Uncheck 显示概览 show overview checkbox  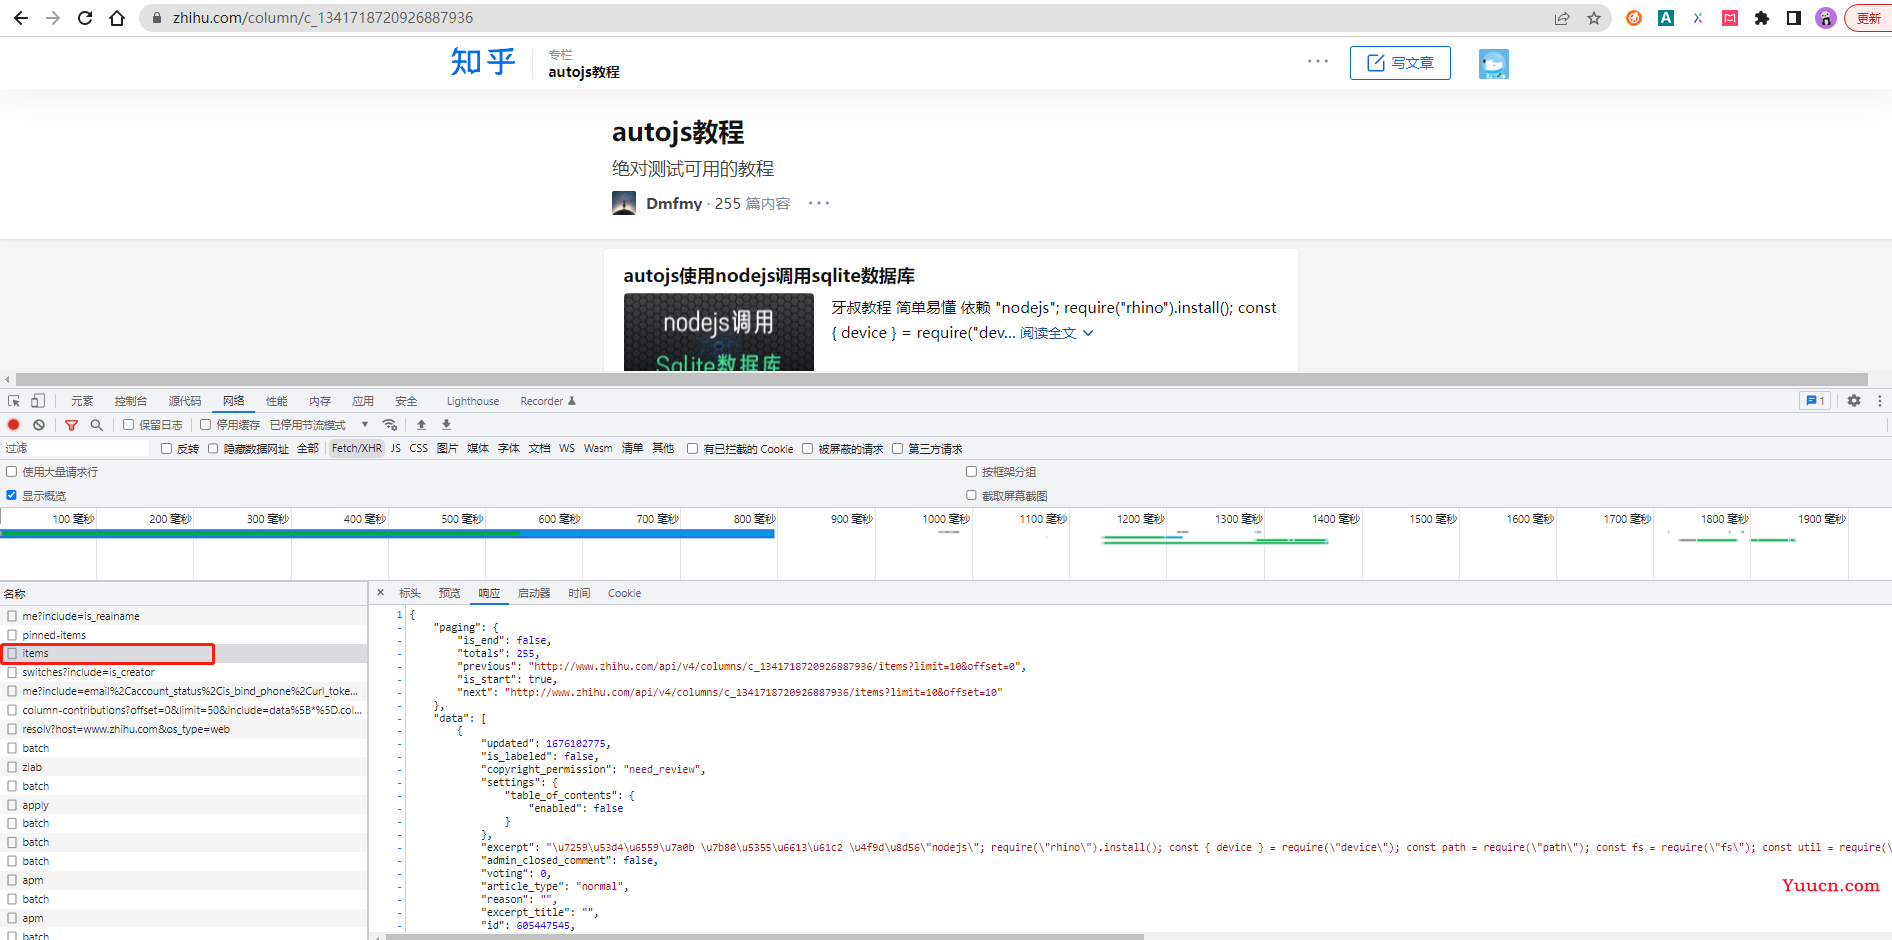pyautogui.click(x=12, y=496)
